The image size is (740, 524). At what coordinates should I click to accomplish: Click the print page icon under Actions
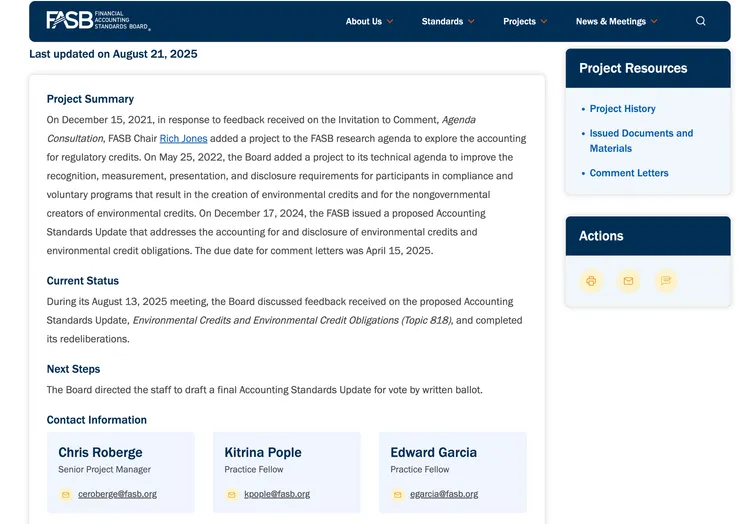click(x=591, y=281)
